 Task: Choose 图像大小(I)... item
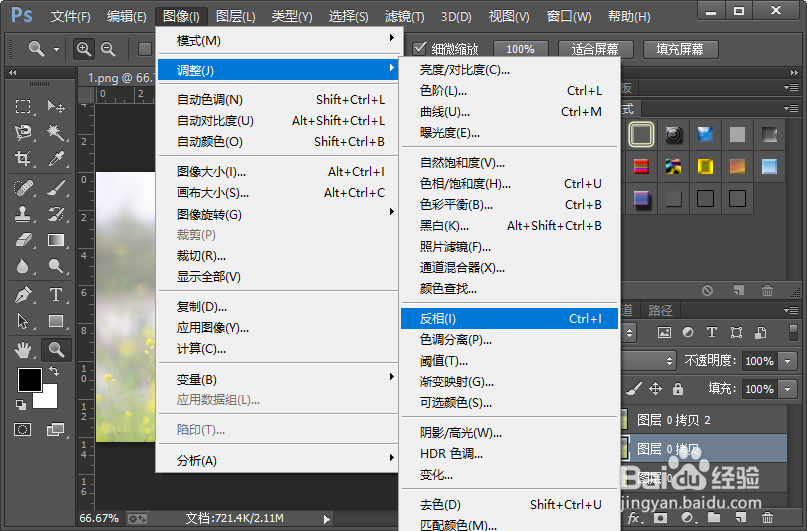click(x=278, y=171)
